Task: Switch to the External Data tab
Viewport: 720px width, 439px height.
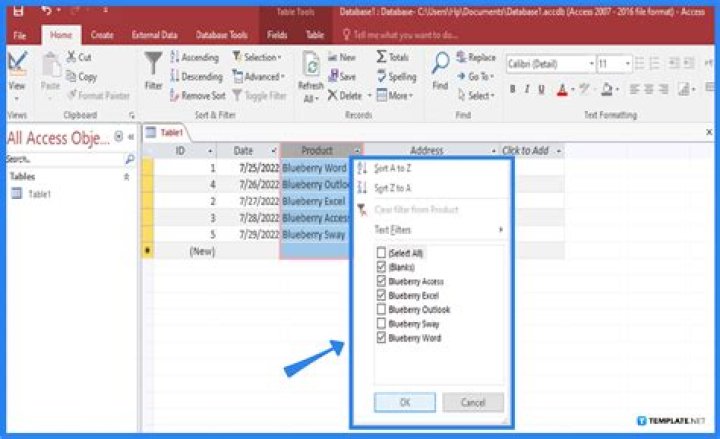Action: [x=154, y=35]
